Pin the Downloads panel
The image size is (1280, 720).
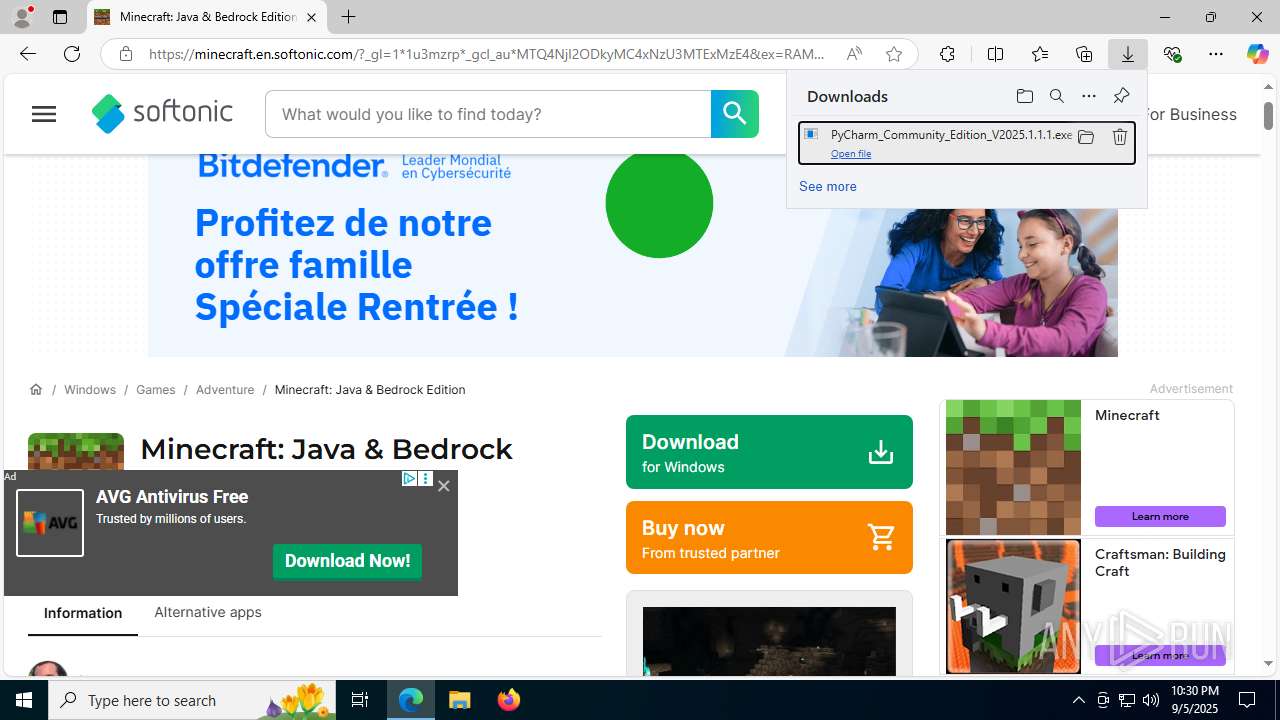[x=1121, y=96]
